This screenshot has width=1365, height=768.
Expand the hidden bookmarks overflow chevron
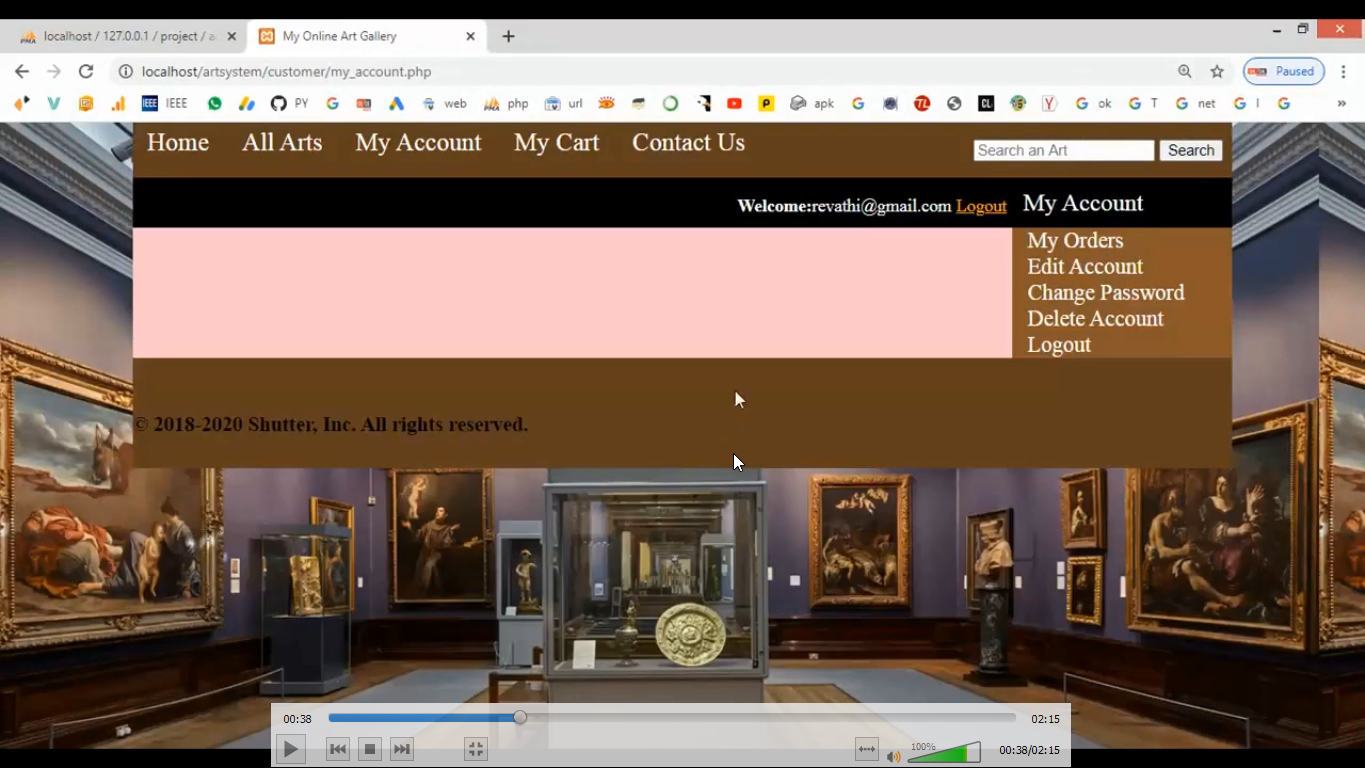(x=1341, y=103)
